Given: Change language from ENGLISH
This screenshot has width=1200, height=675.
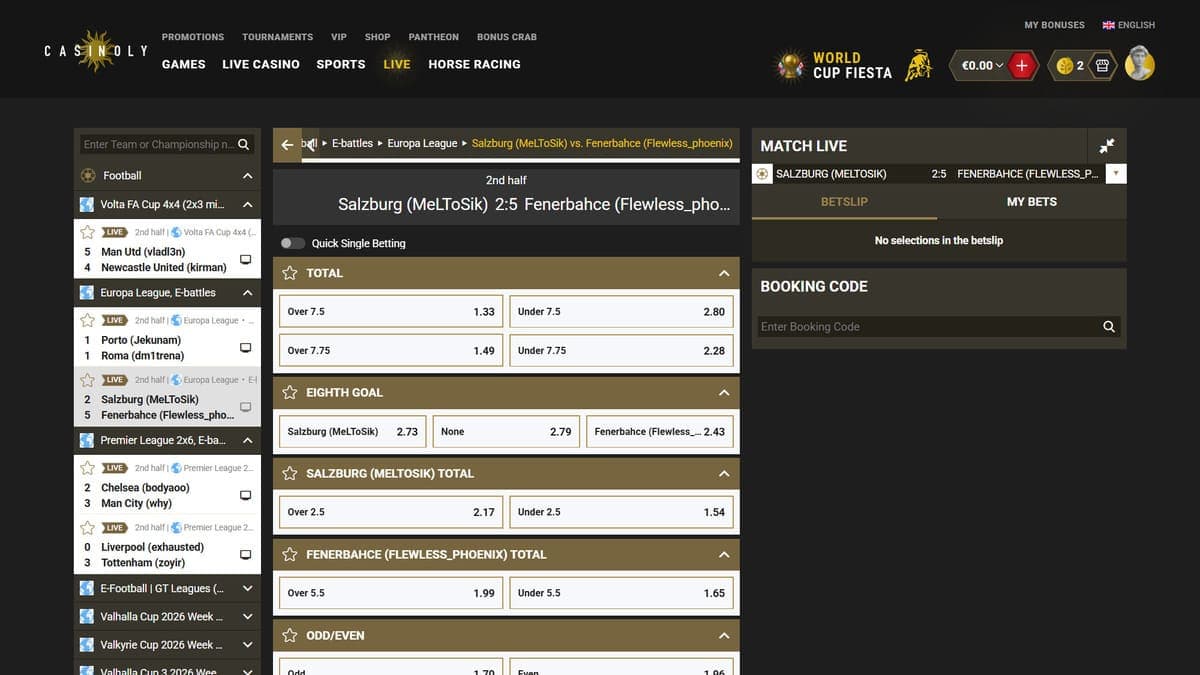Looking at the screenshot, I should pos(1128,25).
